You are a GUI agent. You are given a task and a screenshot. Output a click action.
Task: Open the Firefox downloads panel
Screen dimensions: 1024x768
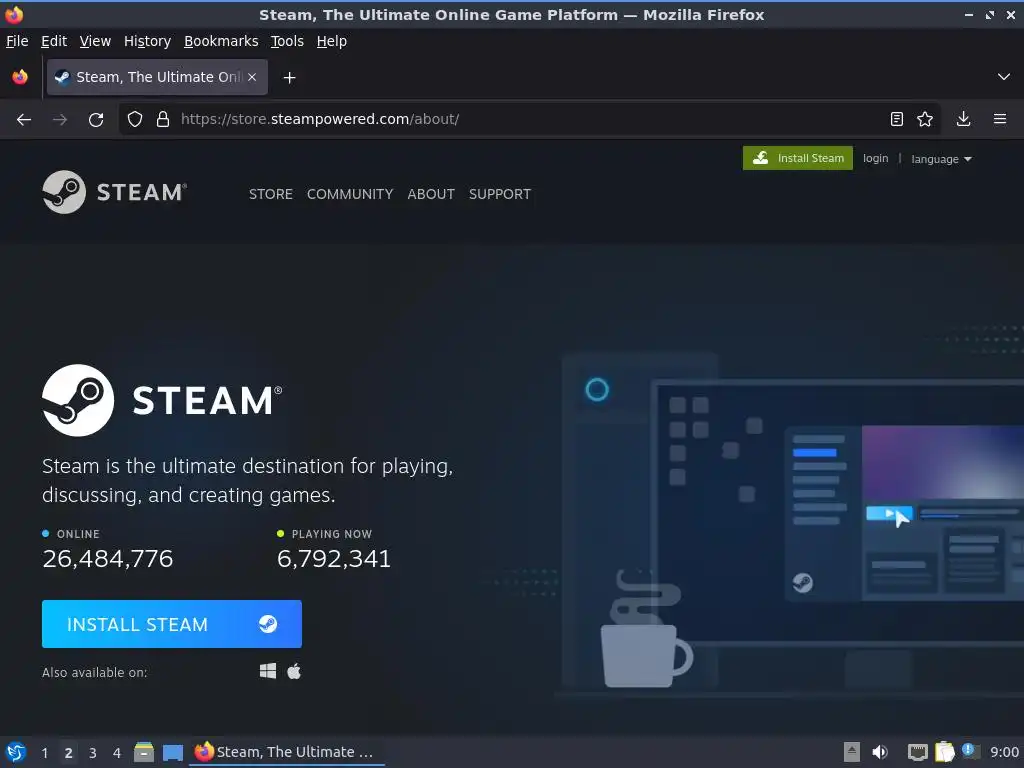tap(963, 119)
